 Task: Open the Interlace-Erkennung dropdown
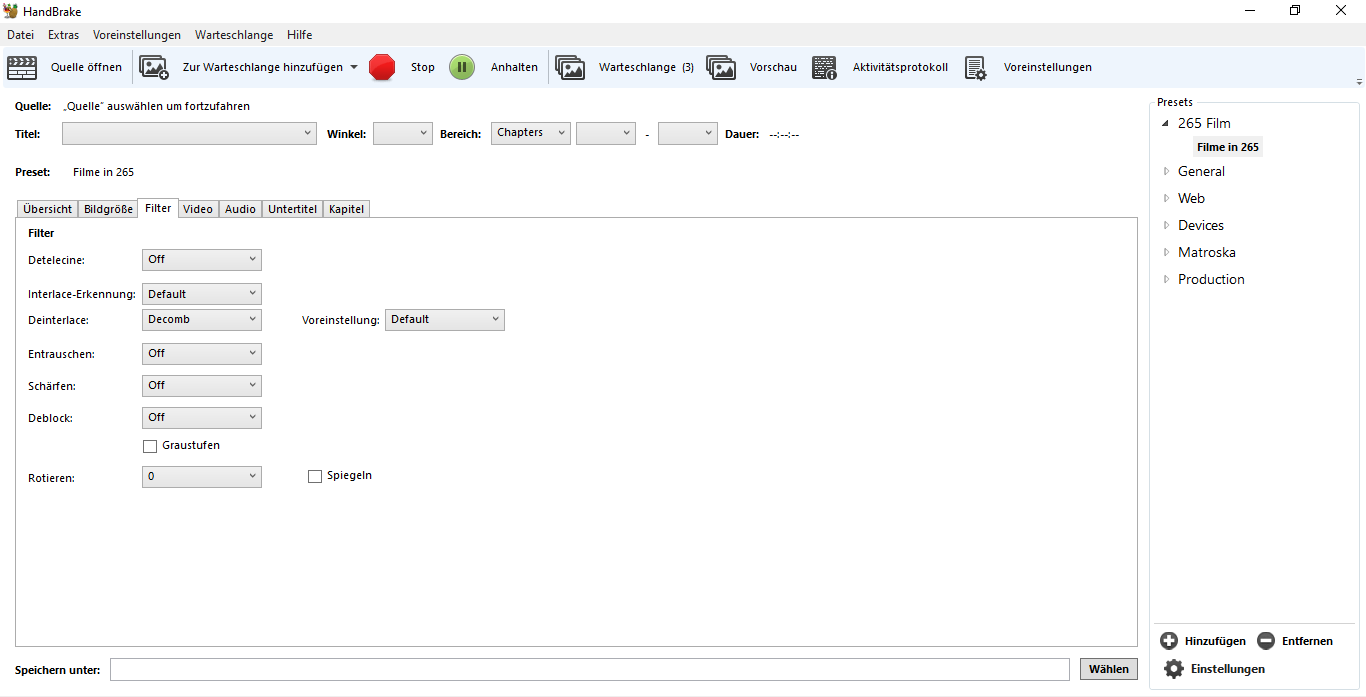click(x=201, y=294)
